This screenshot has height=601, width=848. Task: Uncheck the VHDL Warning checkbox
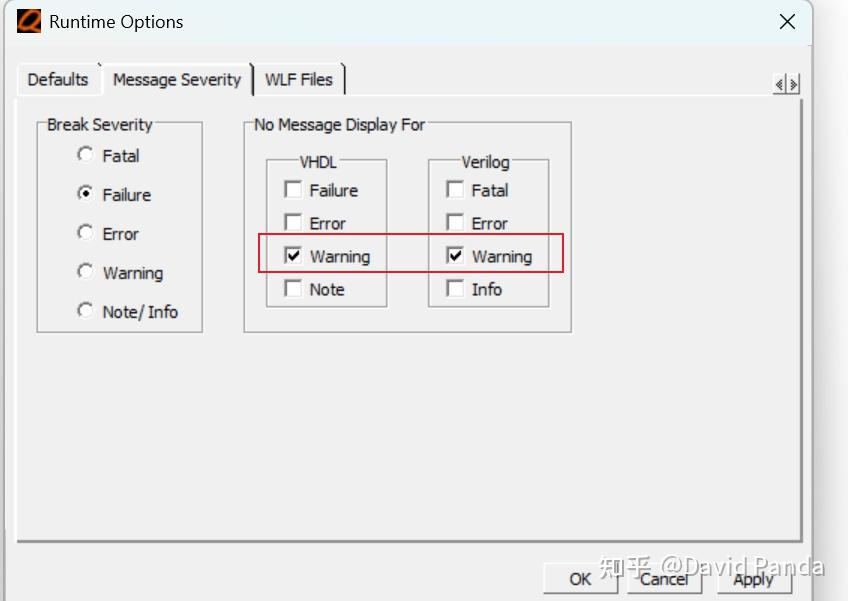click(x=293, y=255)
